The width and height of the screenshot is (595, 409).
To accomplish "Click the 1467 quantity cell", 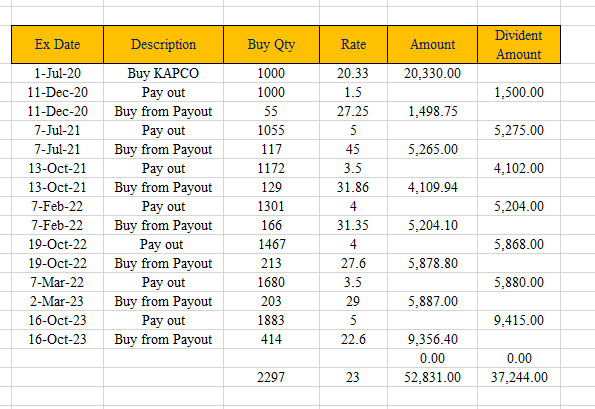I will [271, 244].
